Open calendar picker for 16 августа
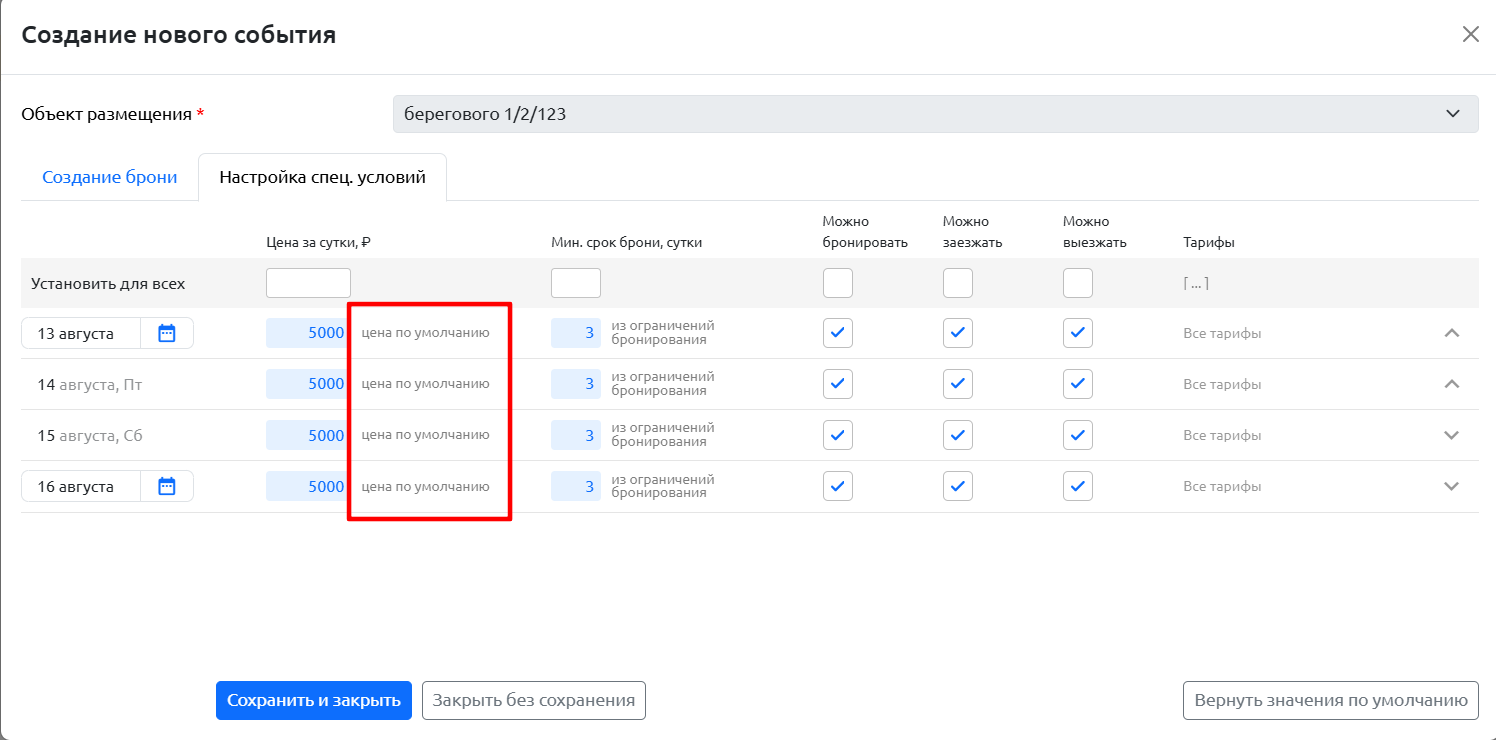Screen dimensions: 1496x740 [x=167, y=486]
